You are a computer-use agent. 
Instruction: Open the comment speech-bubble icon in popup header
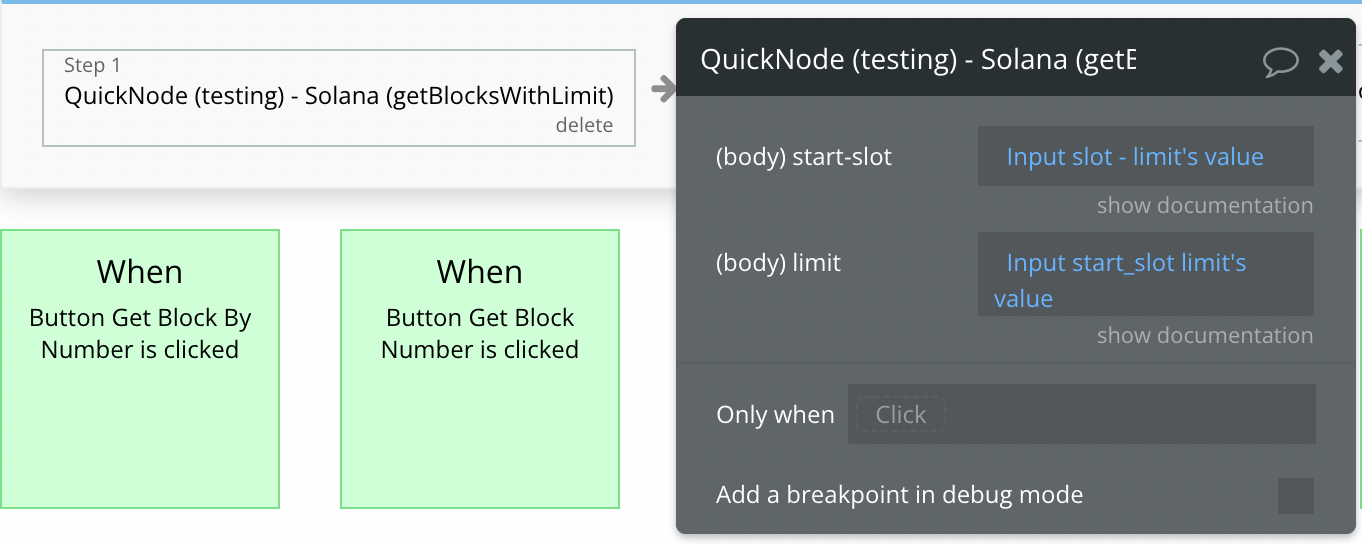click(x=1281, y=62)
